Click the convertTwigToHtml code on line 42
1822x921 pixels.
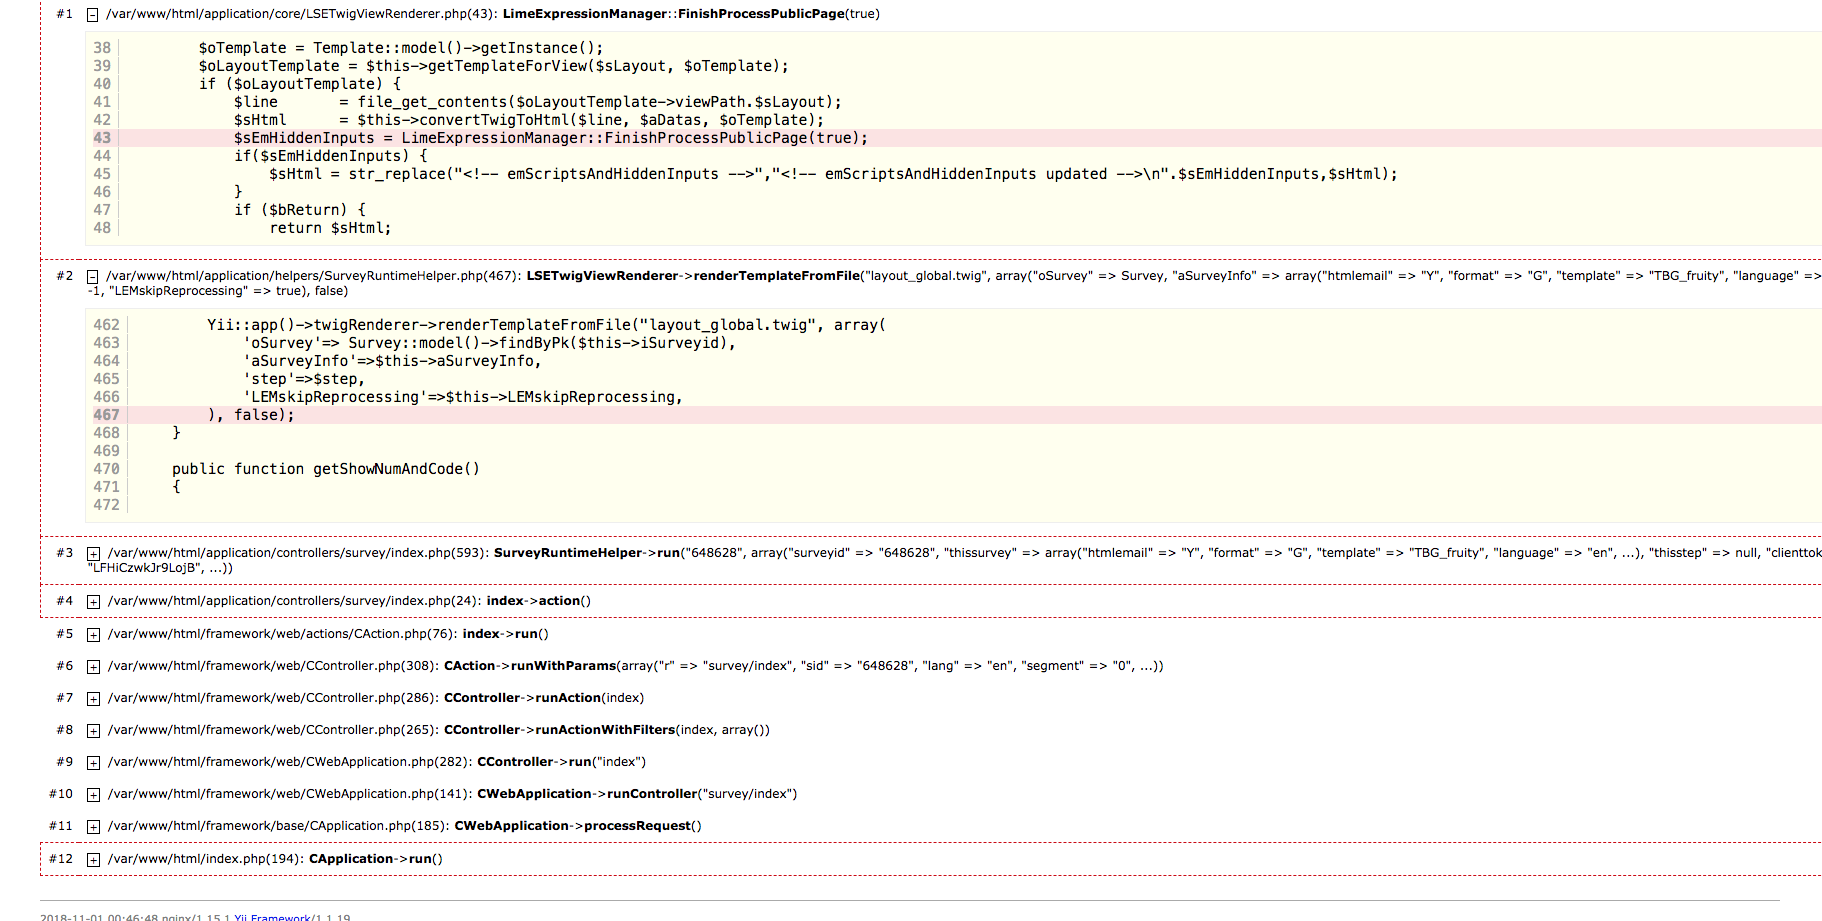[x=530, y=120]
